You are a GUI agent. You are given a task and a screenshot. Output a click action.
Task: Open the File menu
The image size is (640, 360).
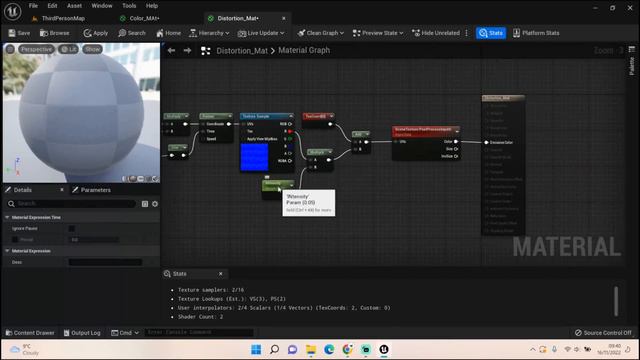33,6
